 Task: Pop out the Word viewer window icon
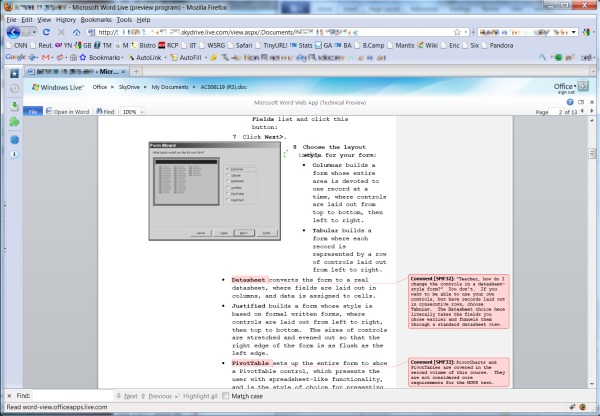coord(581,102)
